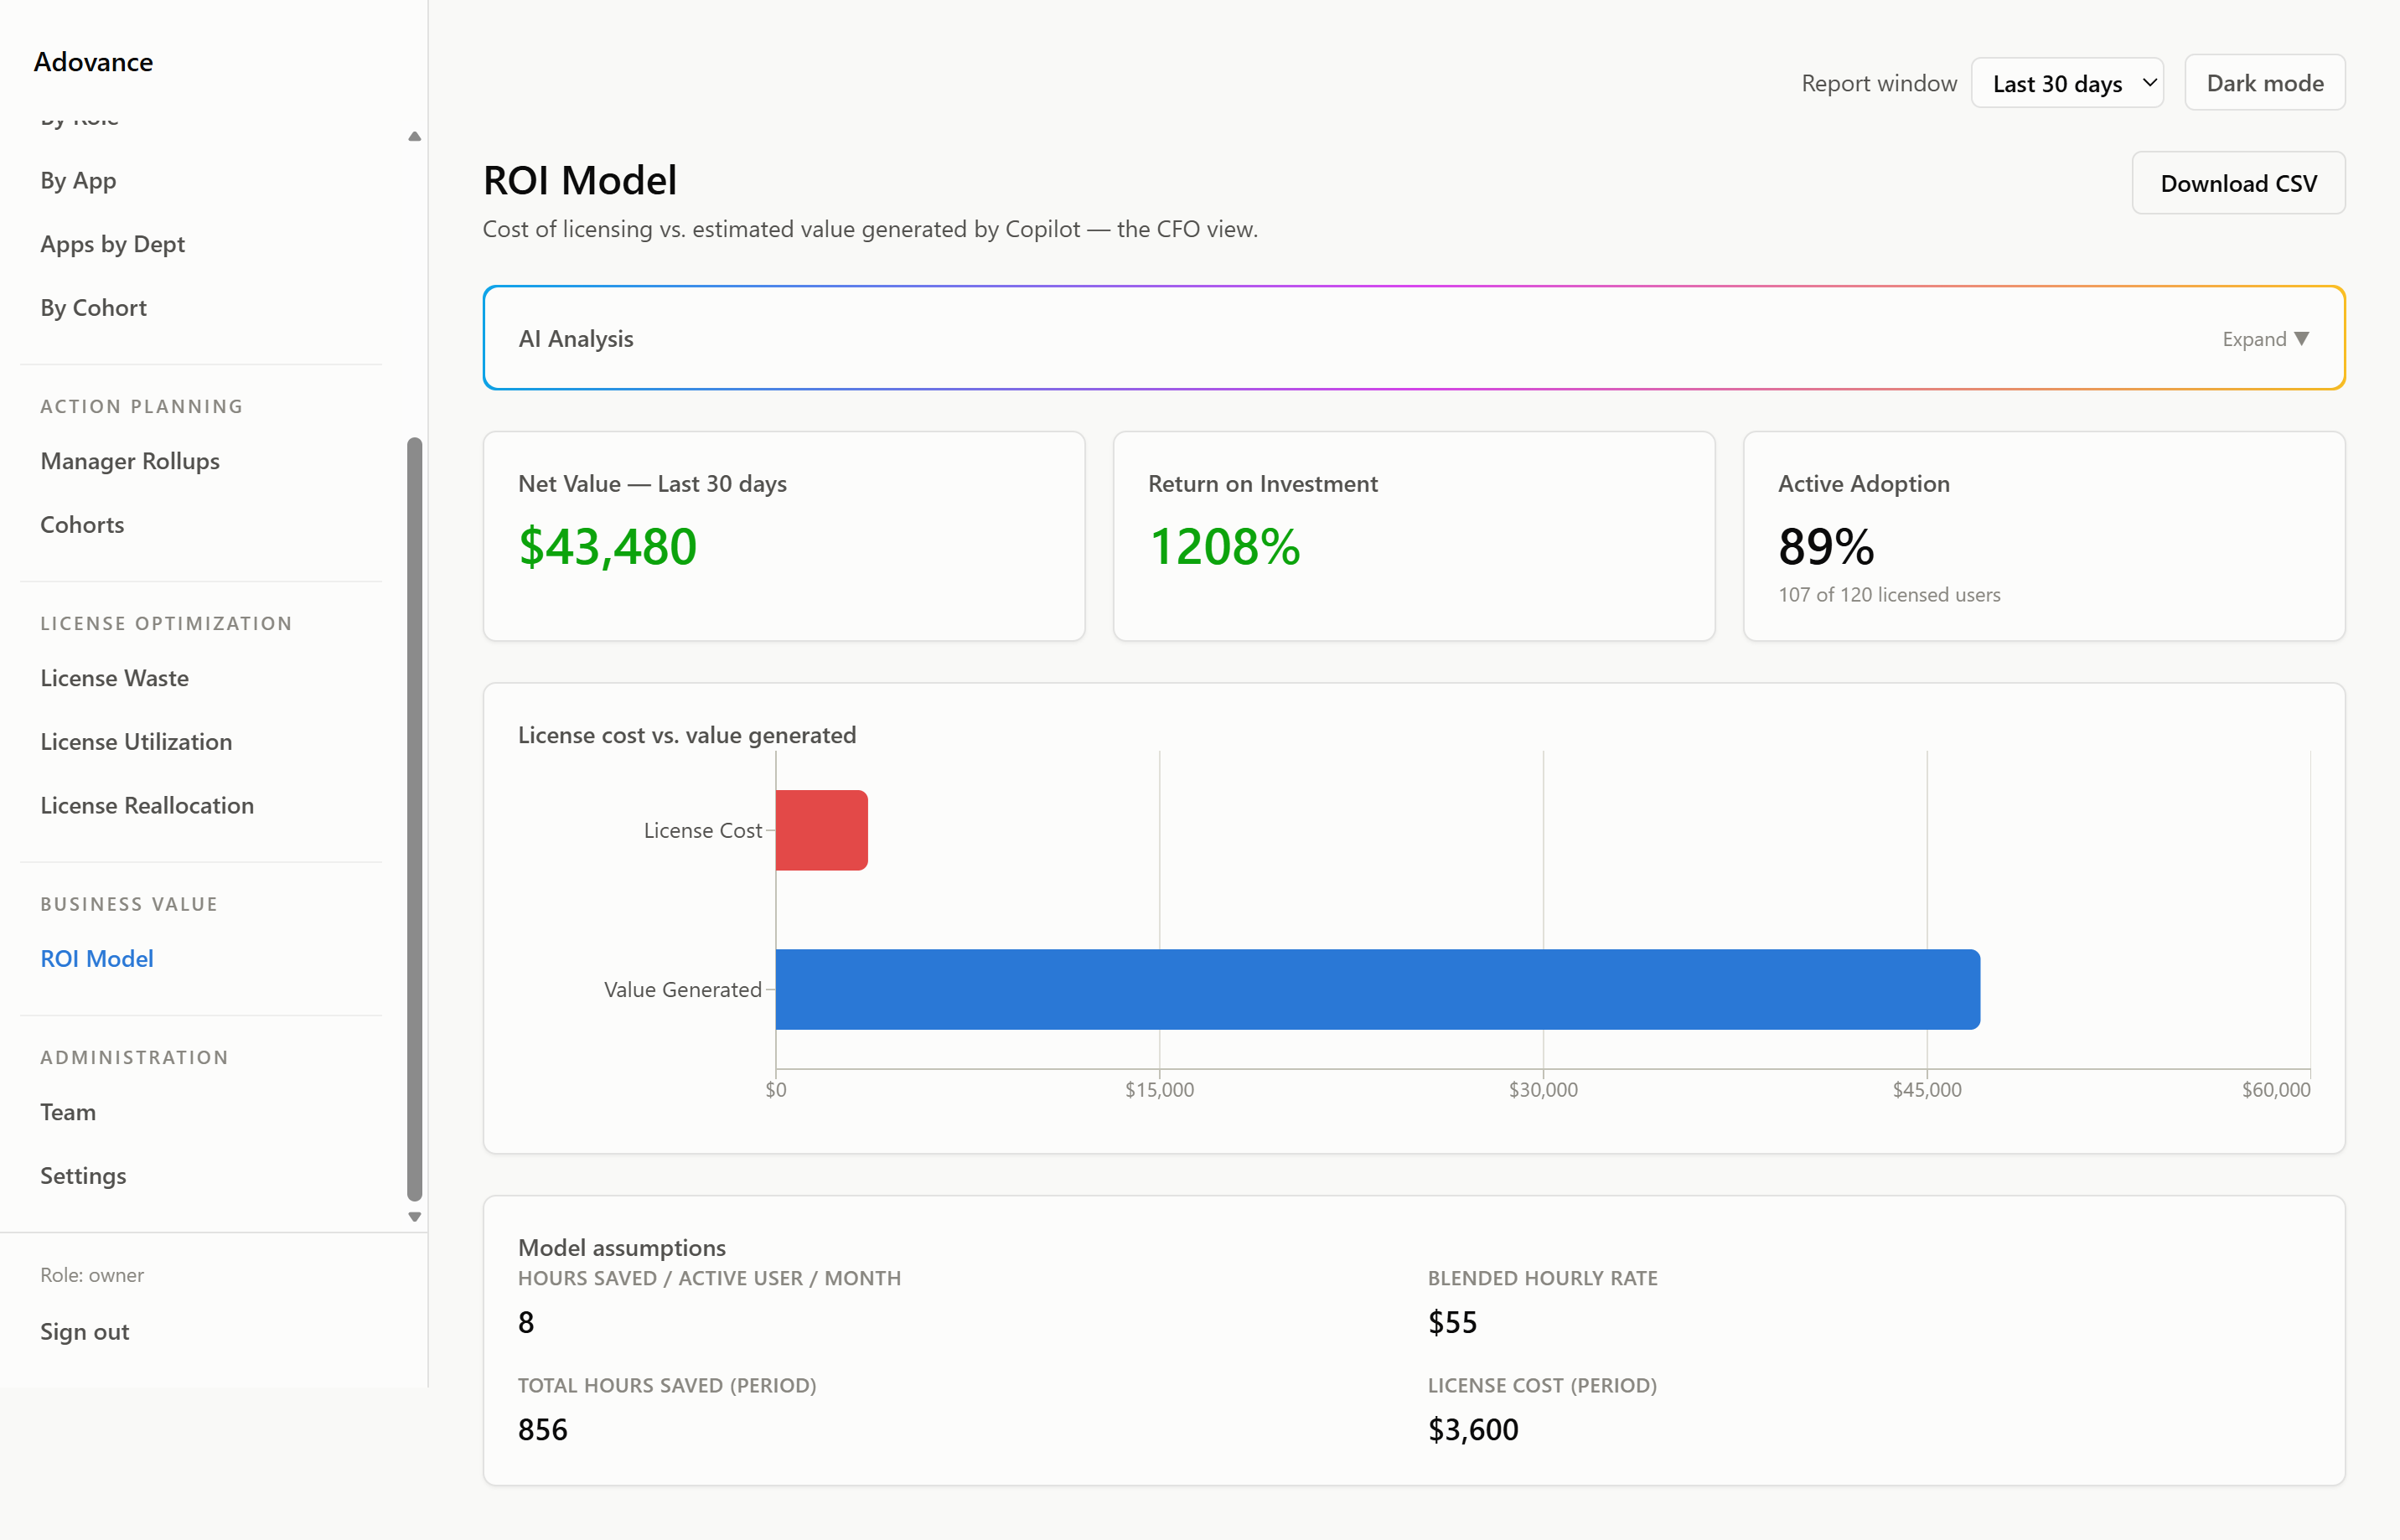
Task: Click the sidebar scrollbar thumb
Action: (x=414, y=818)
